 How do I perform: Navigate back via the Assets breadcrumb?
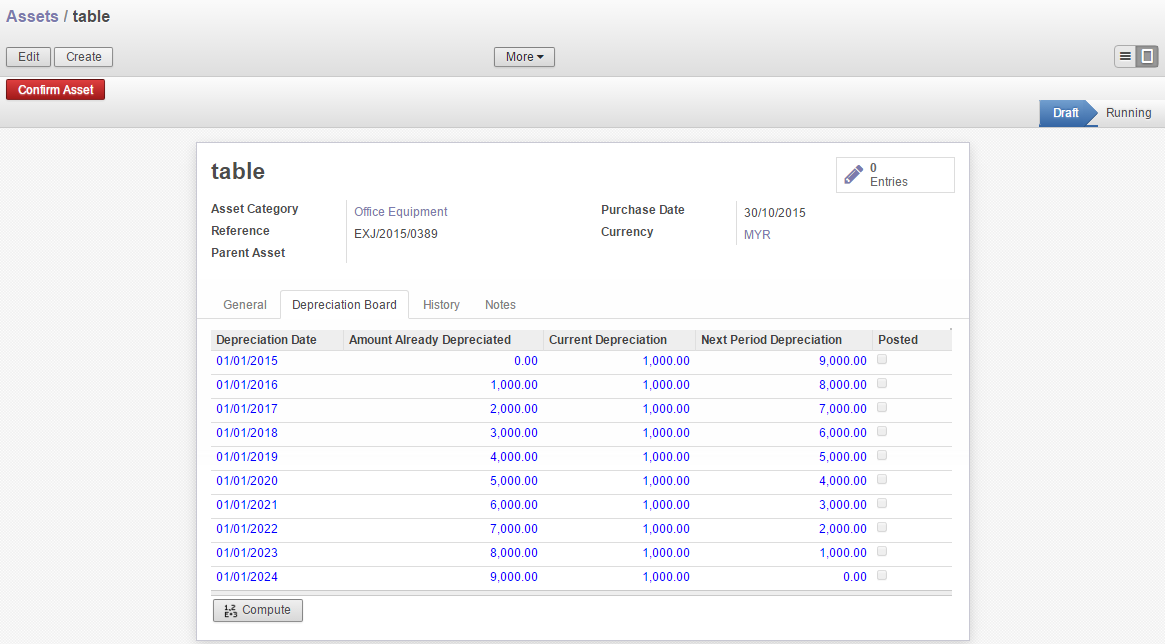click(x=30, y=16)
